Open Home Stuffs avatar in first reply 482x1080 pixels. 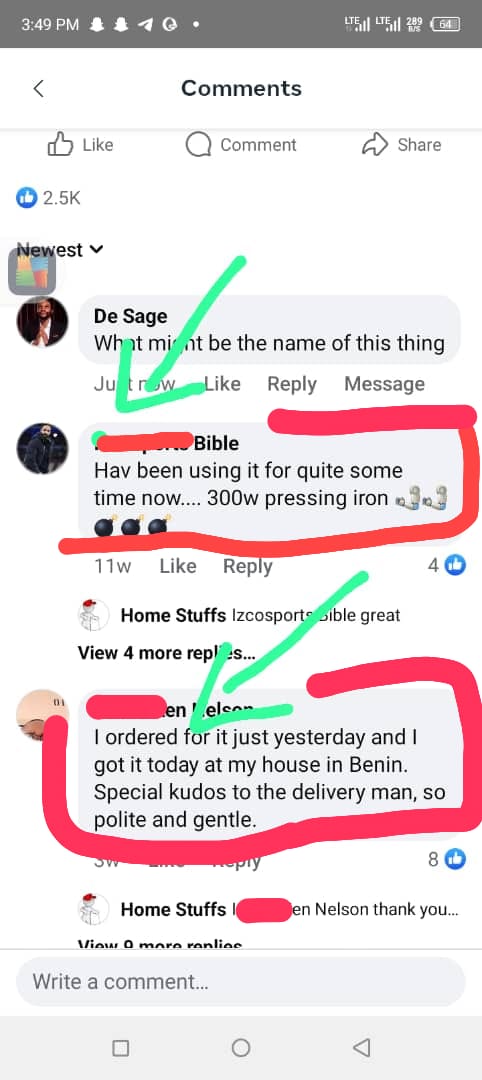94,615
